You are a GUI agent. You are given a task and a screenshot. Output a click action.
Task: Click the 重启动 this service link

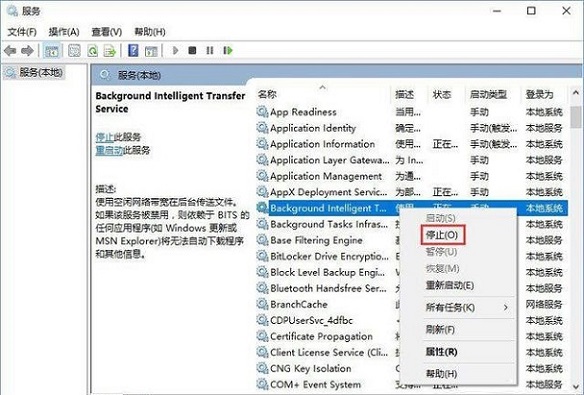(x=109, y=150)
